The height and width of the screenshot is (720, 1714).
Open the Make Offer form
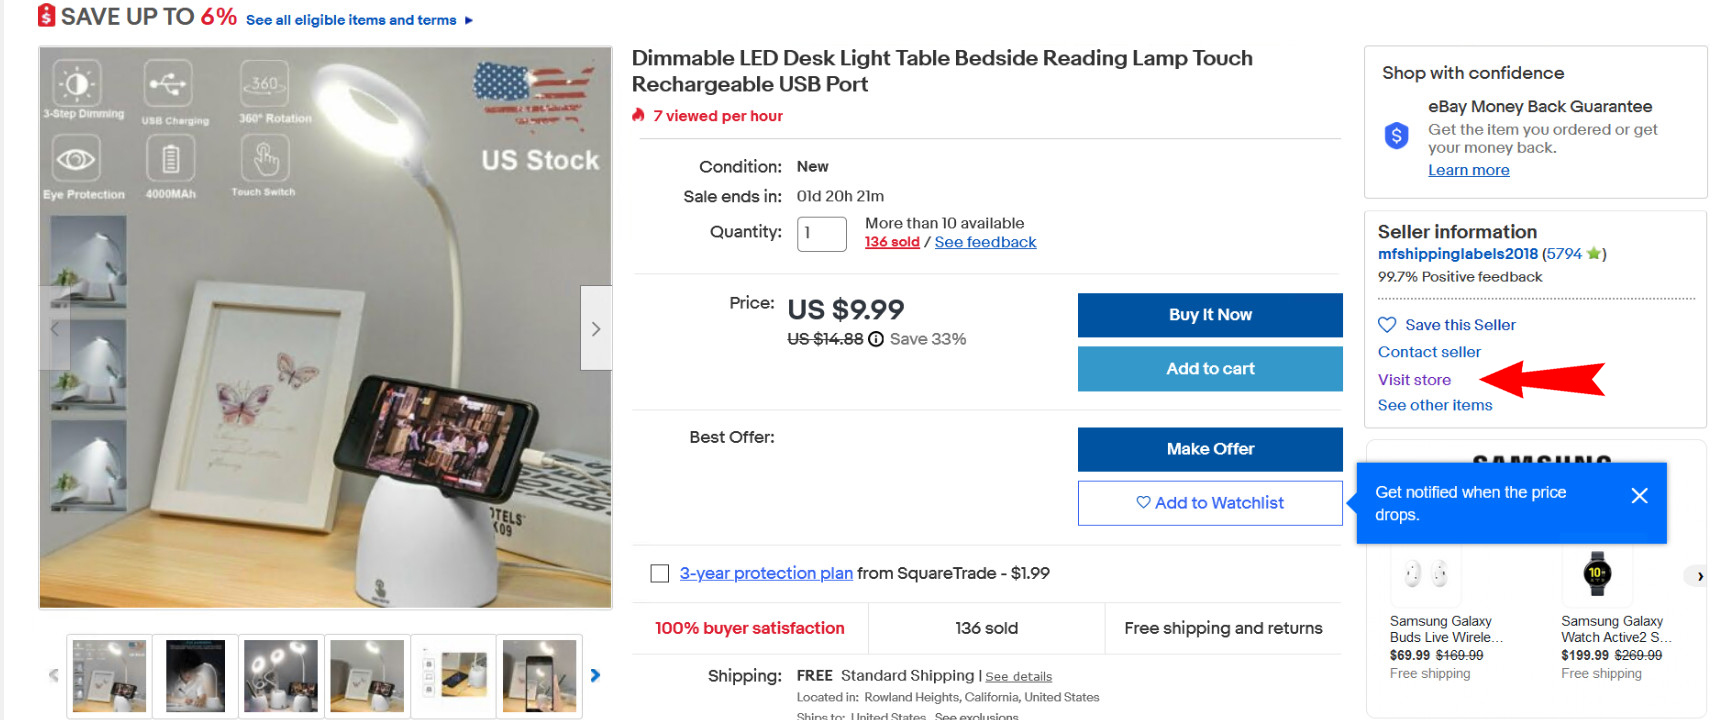[x=1209, y=449]
